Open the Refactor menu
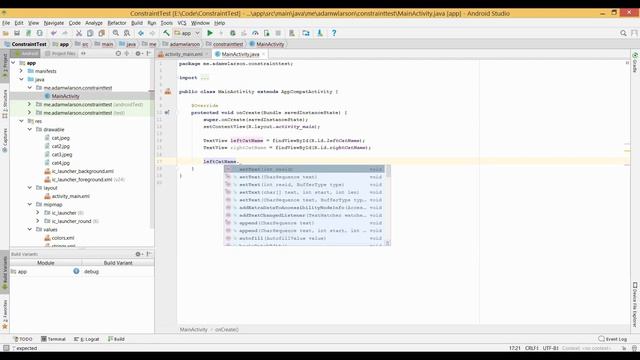 coord(117,23)
